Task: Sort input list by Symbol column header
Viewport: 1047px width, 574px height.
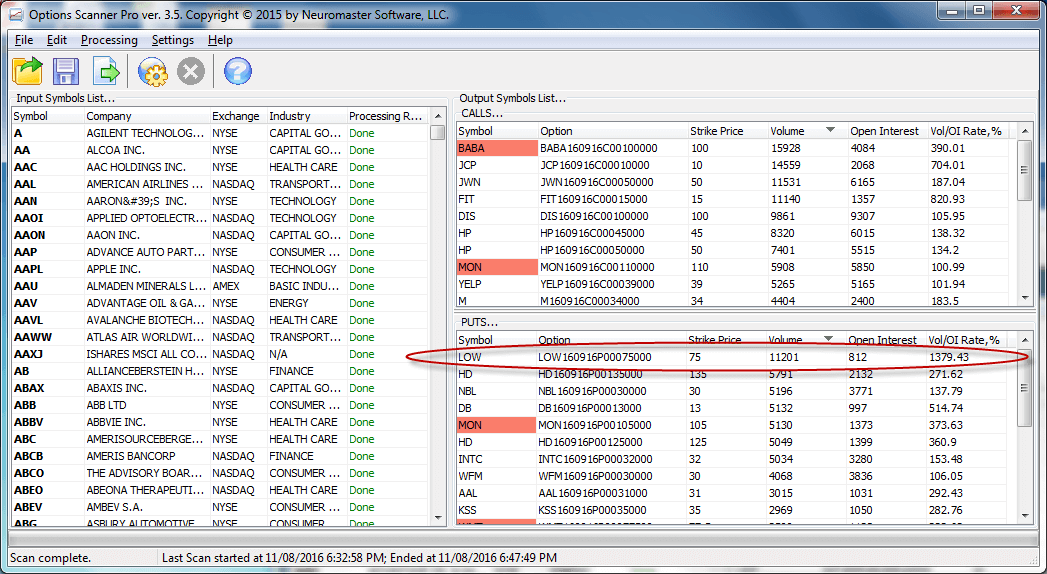Action: [x=47, y=116]
